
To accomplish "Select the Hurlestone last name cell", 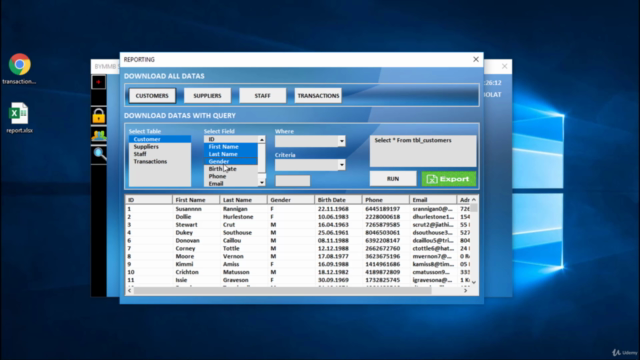I will (238, 217).
